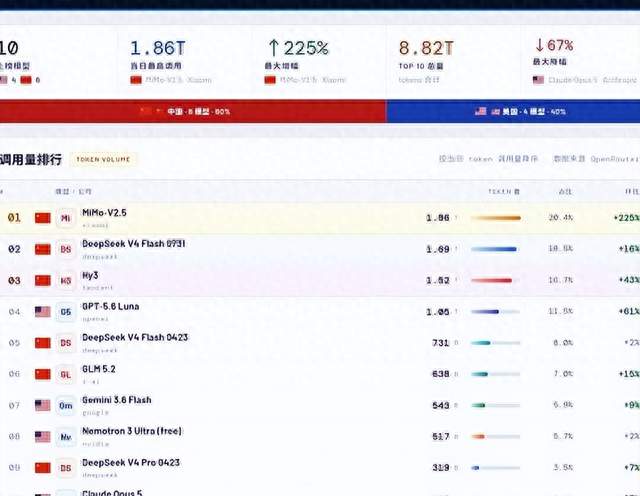This screenshot has width=640, height=496.
Task: Click token value 319 for DeepSeek V4 Pro 0423
Action: click(441, 468)
